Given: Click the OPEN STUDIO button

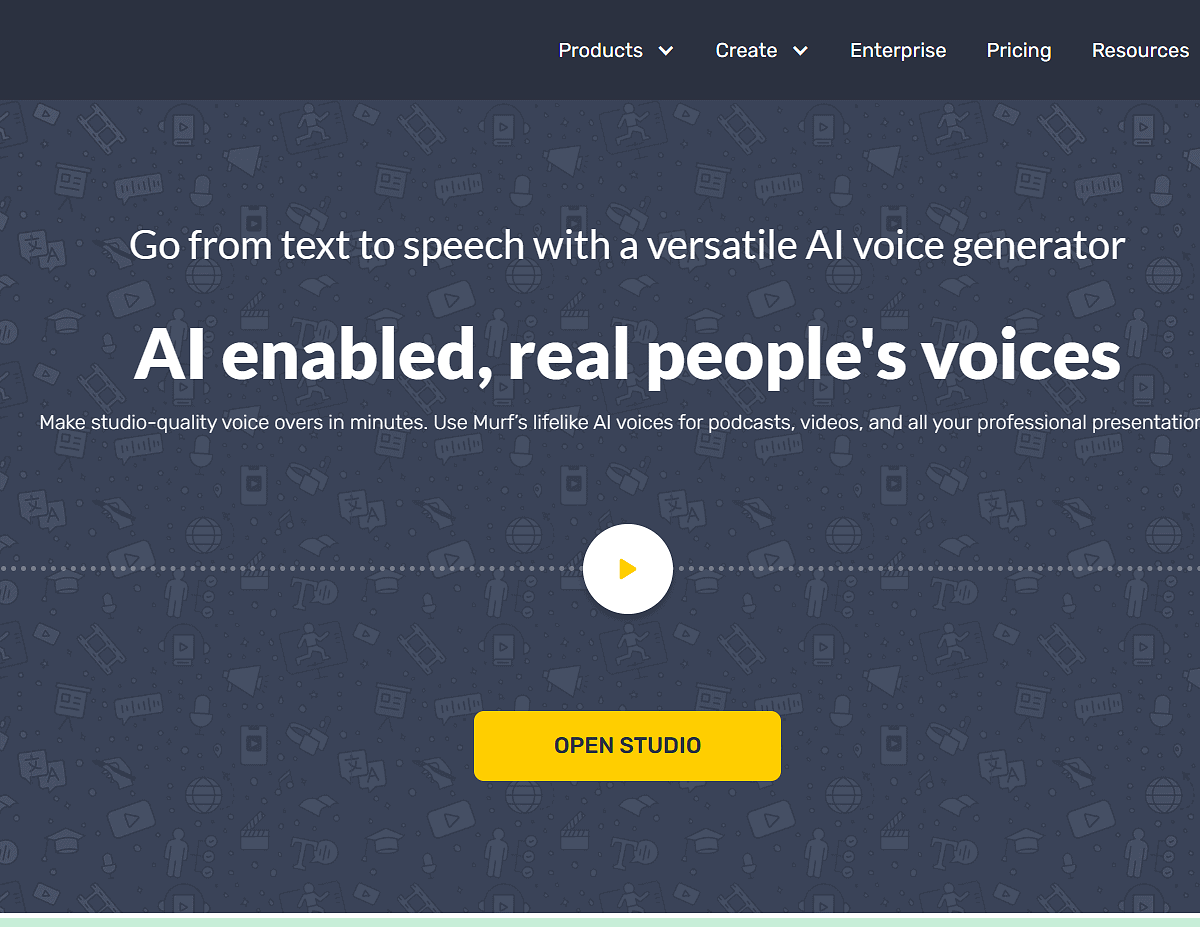Looking at the screenshot, I should click(627, 745).
